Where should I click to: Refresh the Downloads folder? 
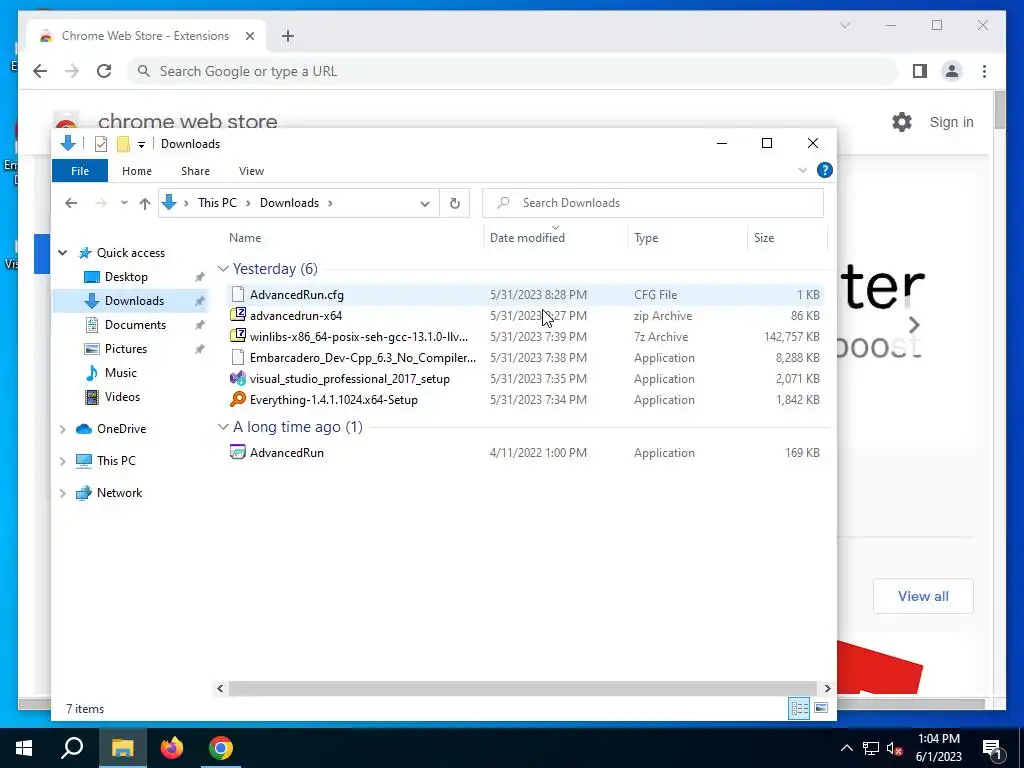(455, 203)
